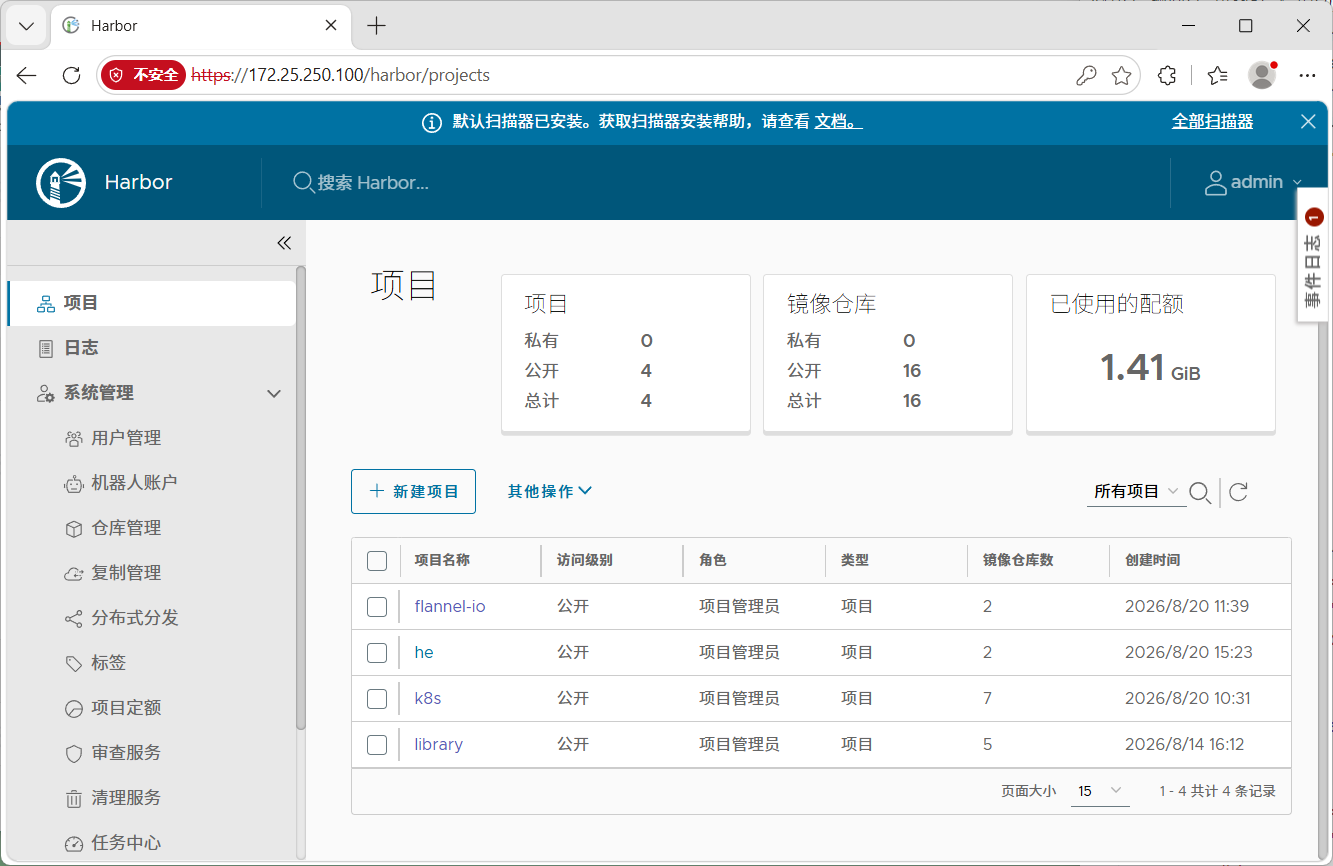
Task: Click the sidebar vertical scrollbar
Action: pos(301,498)
